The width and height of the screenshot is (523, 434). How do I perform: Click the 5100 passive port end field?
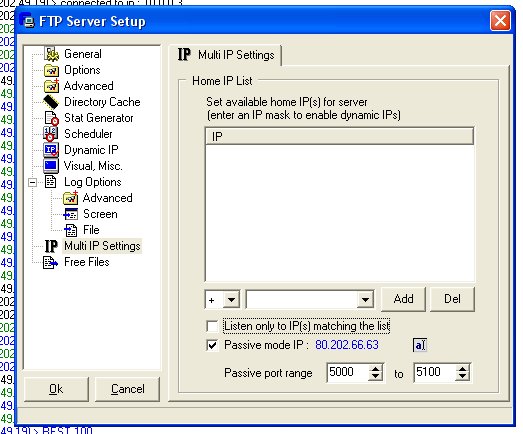coord(435,372)
